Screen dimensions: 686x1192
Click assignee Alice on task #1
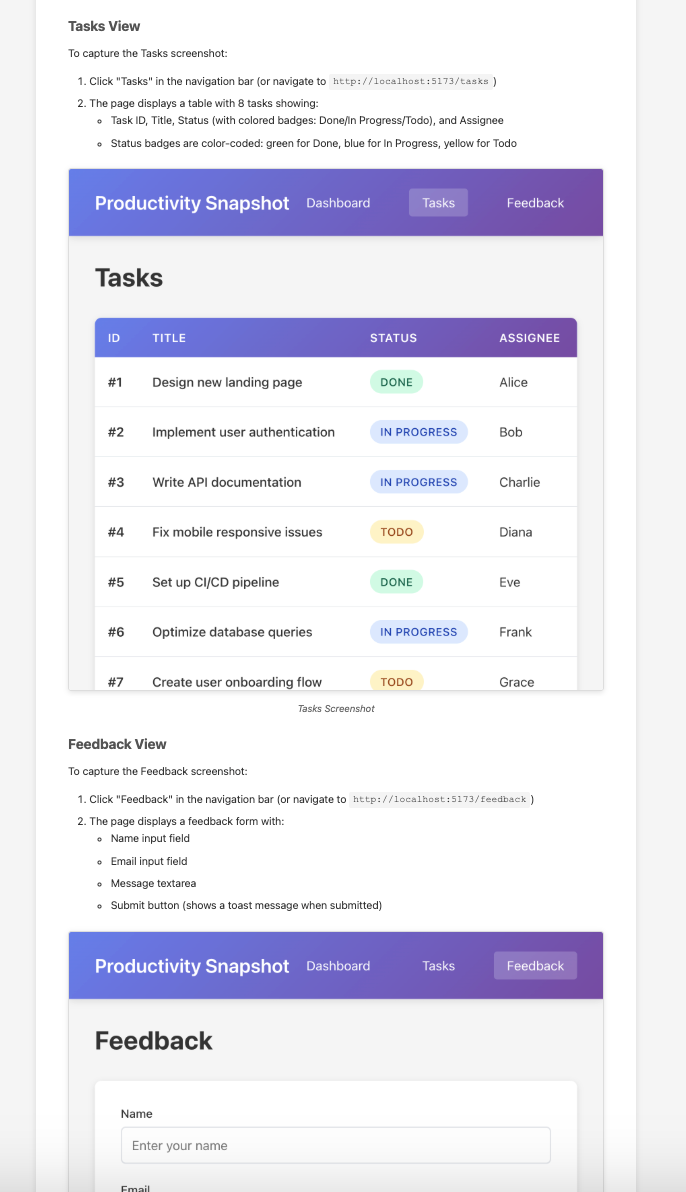[514, 382]
